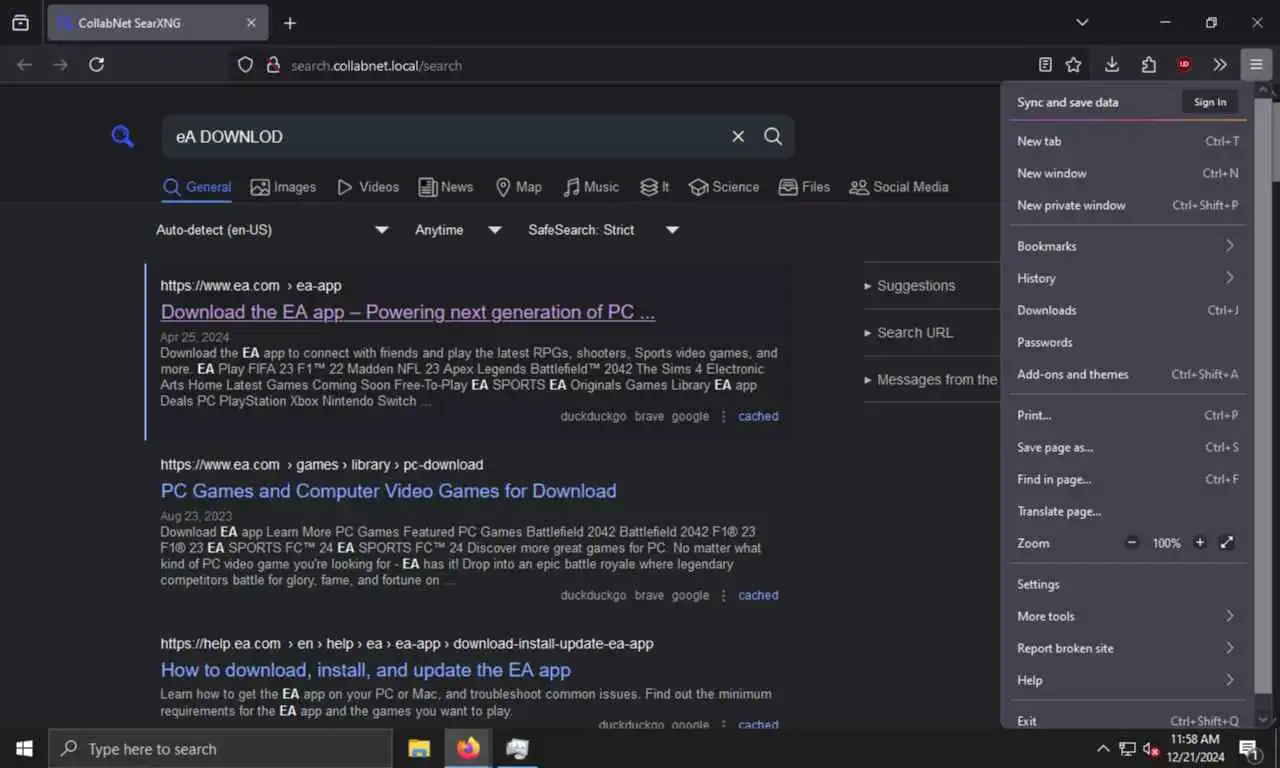Open the Windows Start menu
This screenshot has height=768, width=1280.
(x=24, y=748)
